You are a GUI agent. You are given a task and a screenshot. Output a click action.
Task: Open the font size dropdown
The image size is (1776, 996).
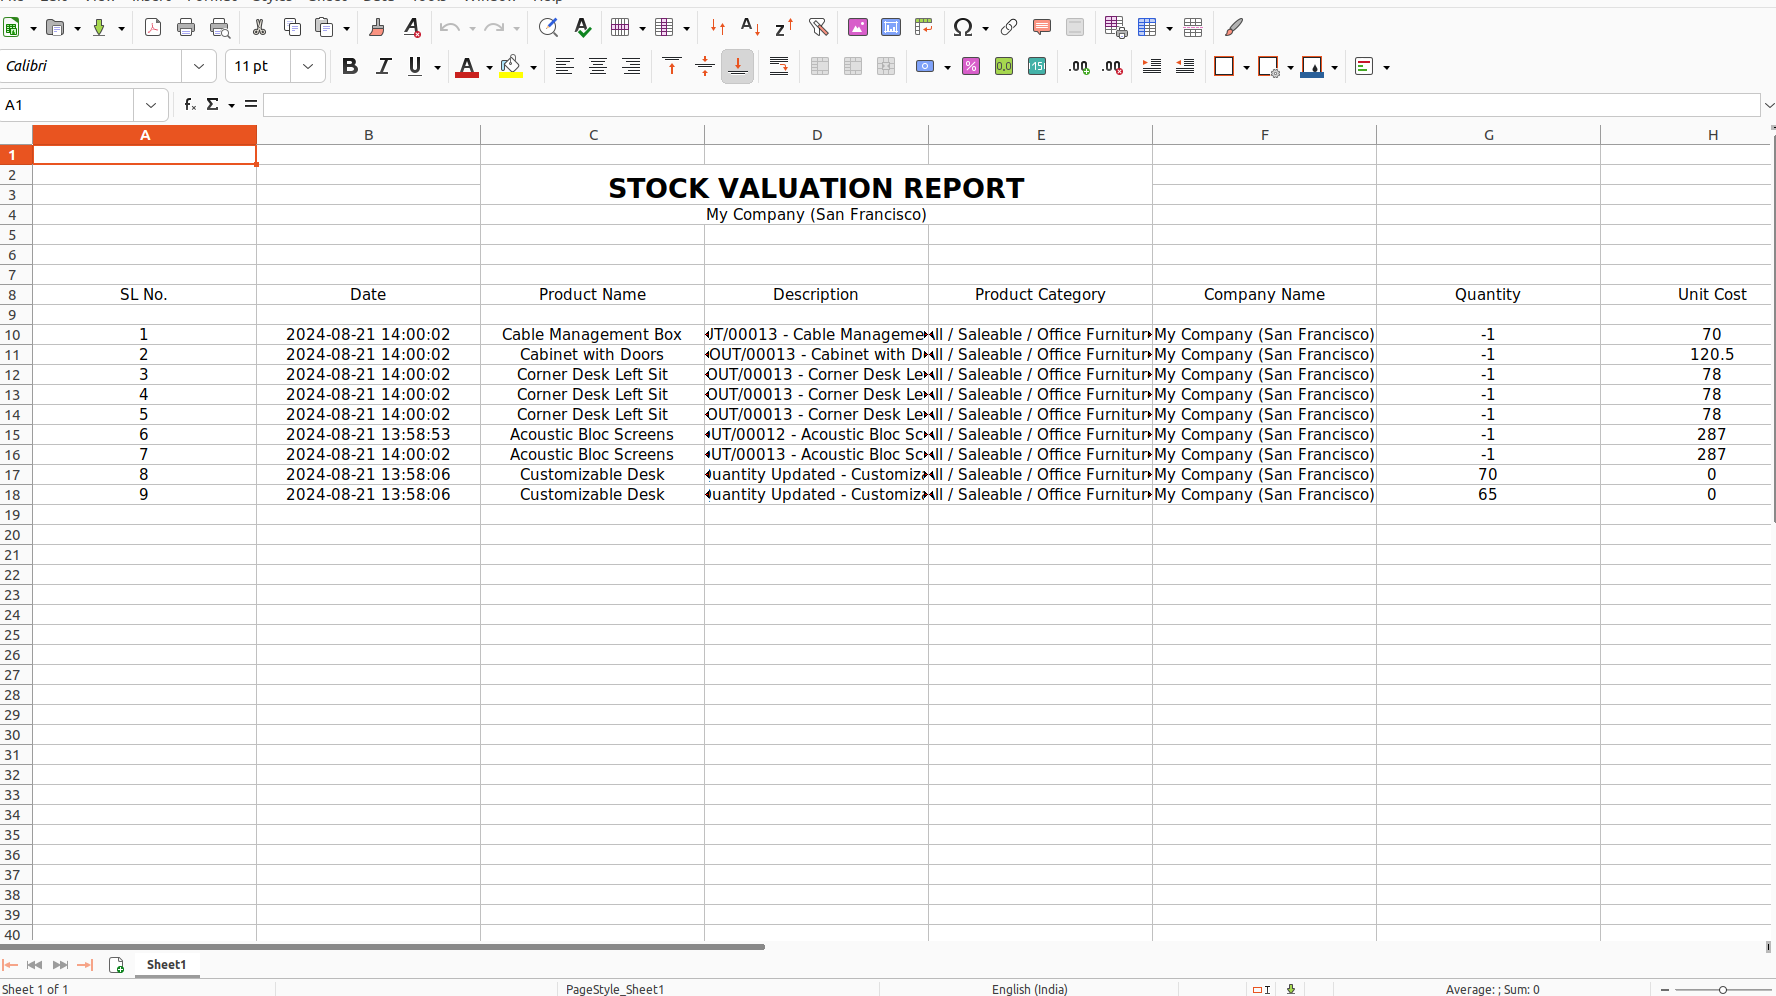(x=308, y=66)
